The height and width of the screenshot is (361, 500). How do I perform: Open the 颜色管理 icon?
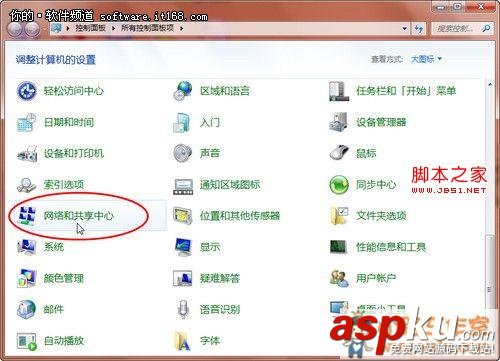click(x=26, y=278)
